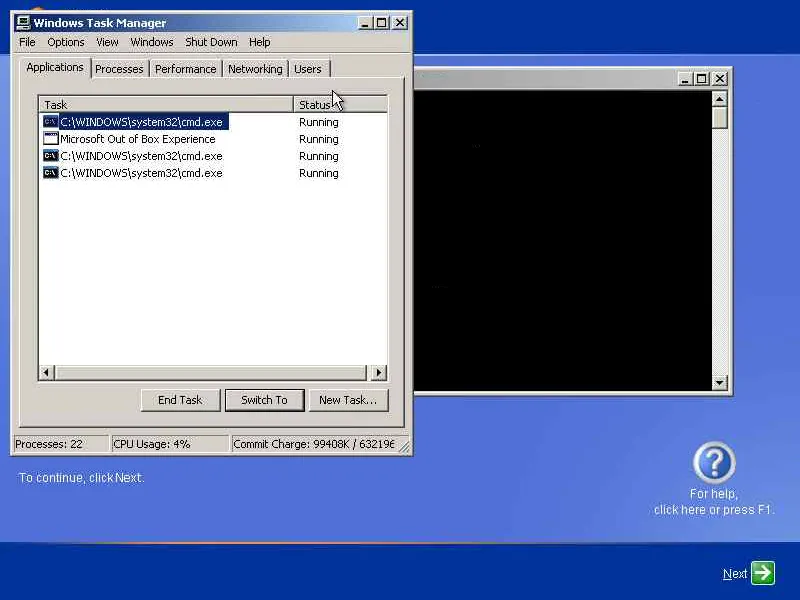
Task: Click the blue question mark help icon
Action: [x=714, y=463]
